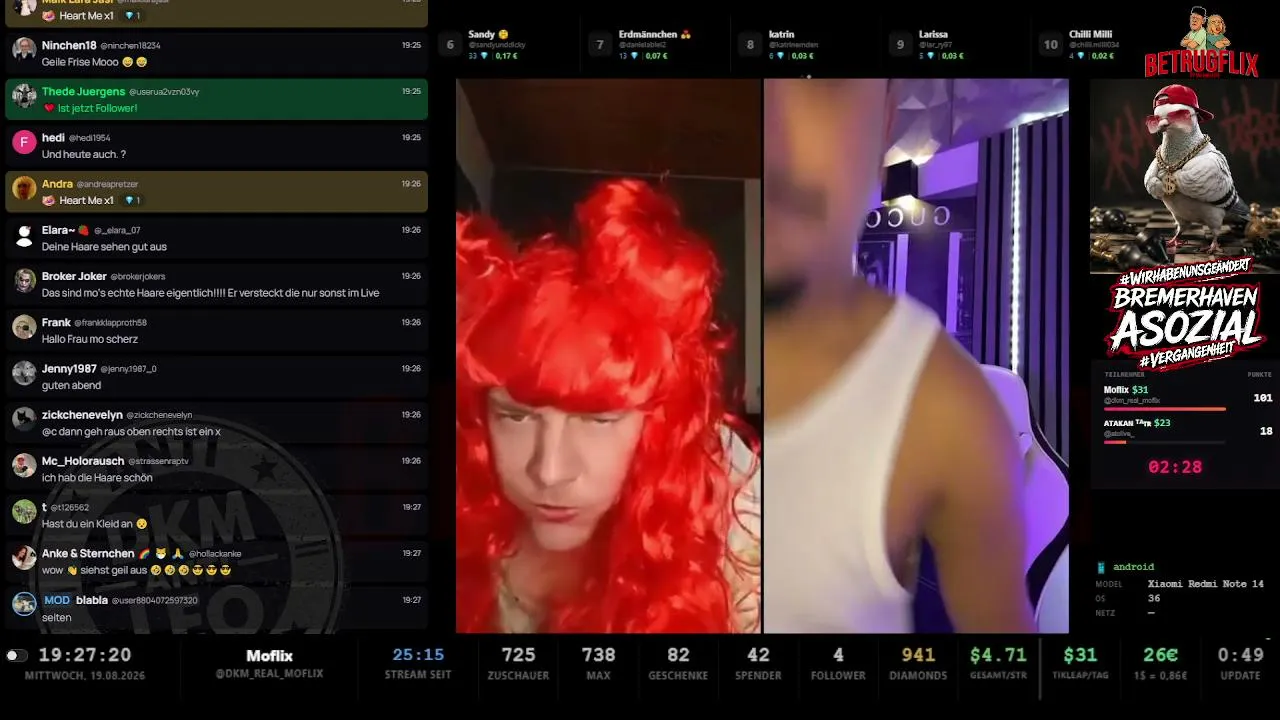Screen dimensions: 1280x720
Task: Toggle the switch next to the clock
Action: (16, 656)
